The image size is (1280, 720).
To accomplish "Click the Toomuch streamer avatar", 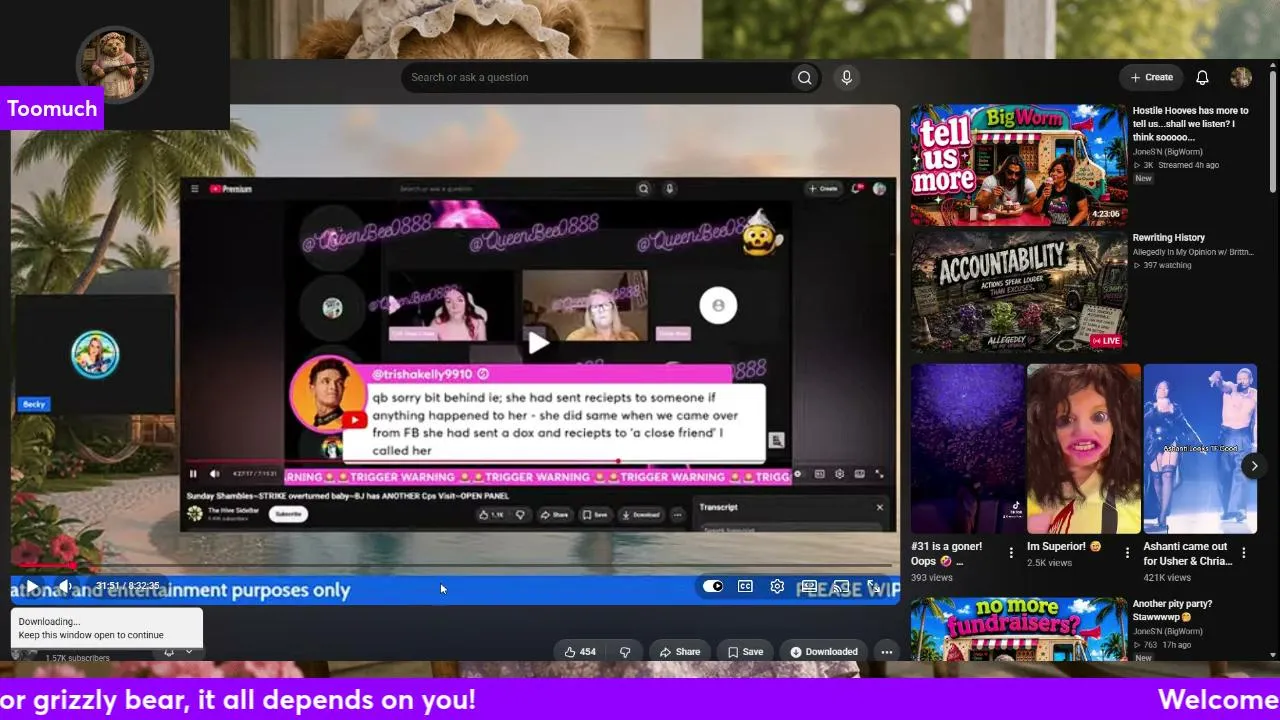I will coord(115,65).
